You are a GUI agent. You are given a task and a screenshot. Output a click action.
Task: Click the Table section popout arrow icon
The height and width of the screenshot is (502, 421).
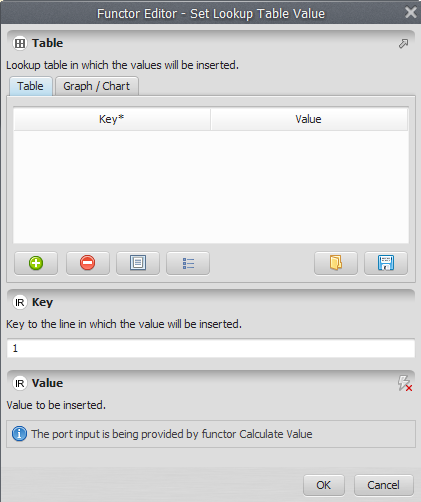(404, 44)
